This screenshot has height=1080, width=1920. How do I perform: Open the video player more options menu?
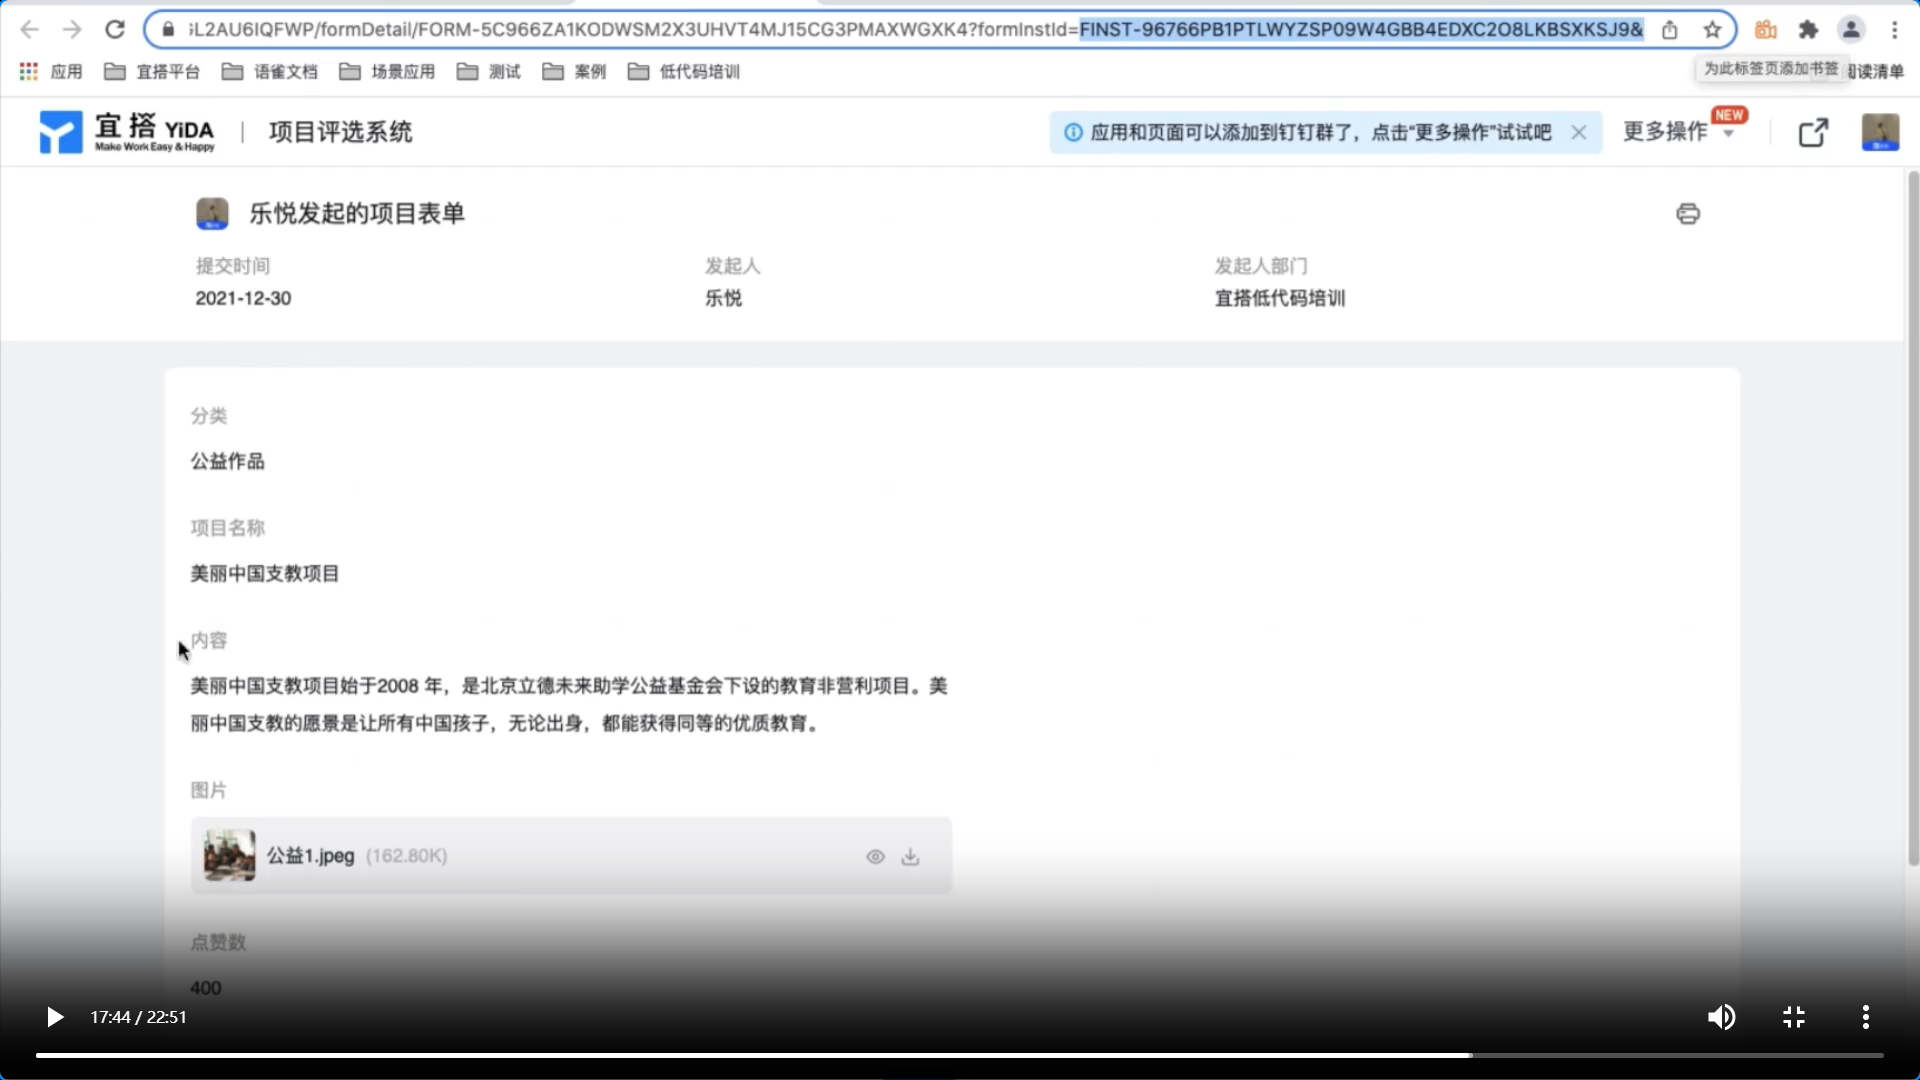pos(1865,1017)
